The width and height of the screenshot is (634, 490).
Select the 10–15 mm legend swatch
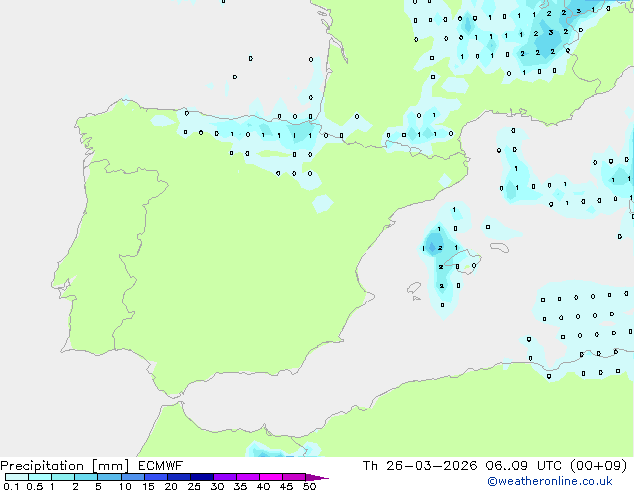132,477
